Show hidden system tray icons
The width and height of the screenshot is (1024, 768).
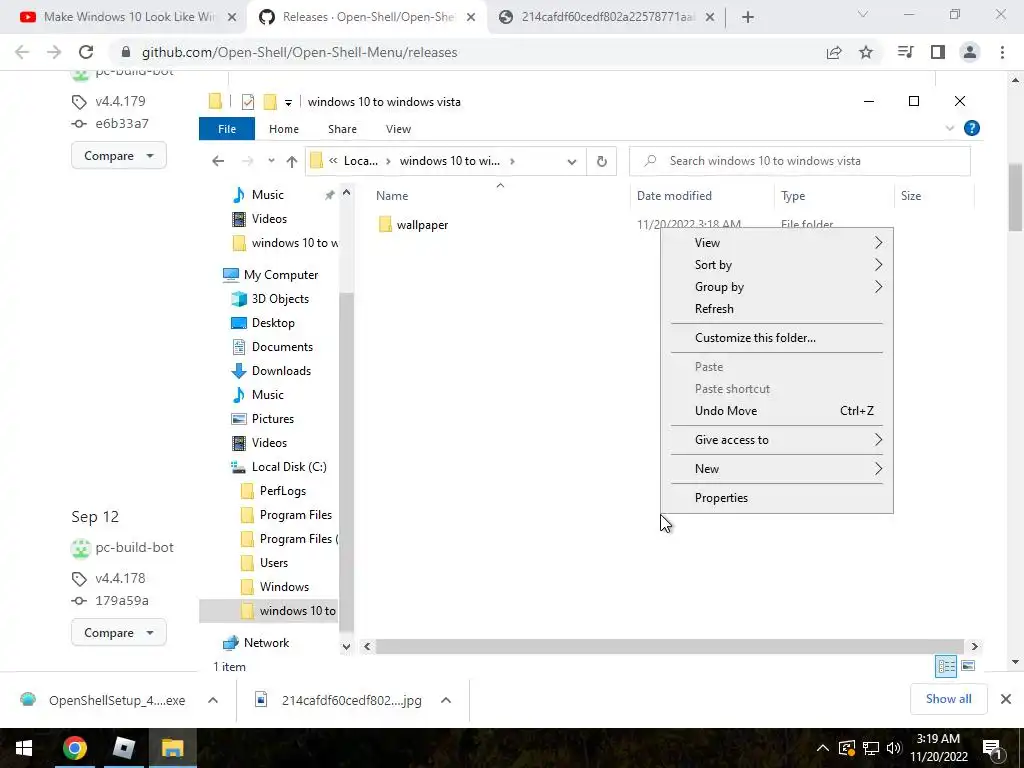823,748
